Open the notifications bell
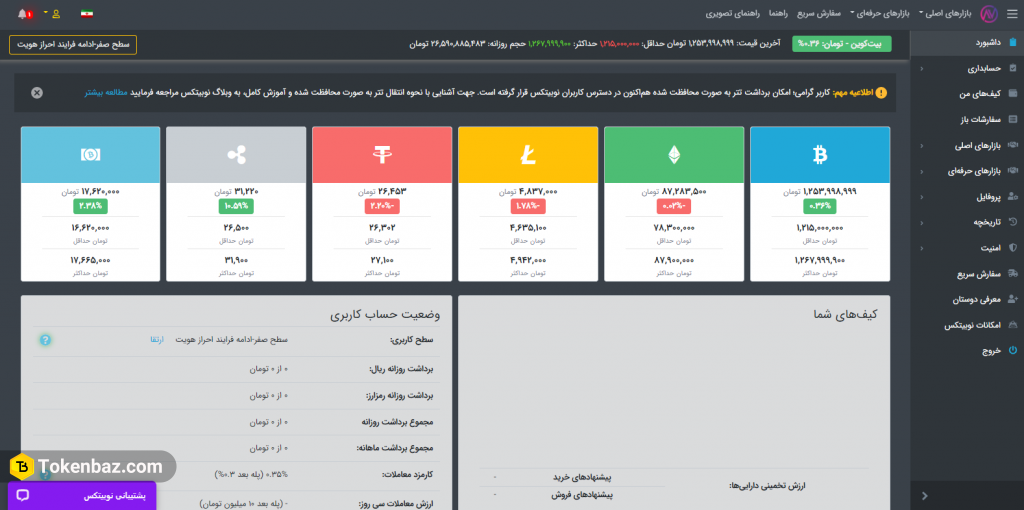Screen dimensions: 1024x510 [x=23, y=13]
